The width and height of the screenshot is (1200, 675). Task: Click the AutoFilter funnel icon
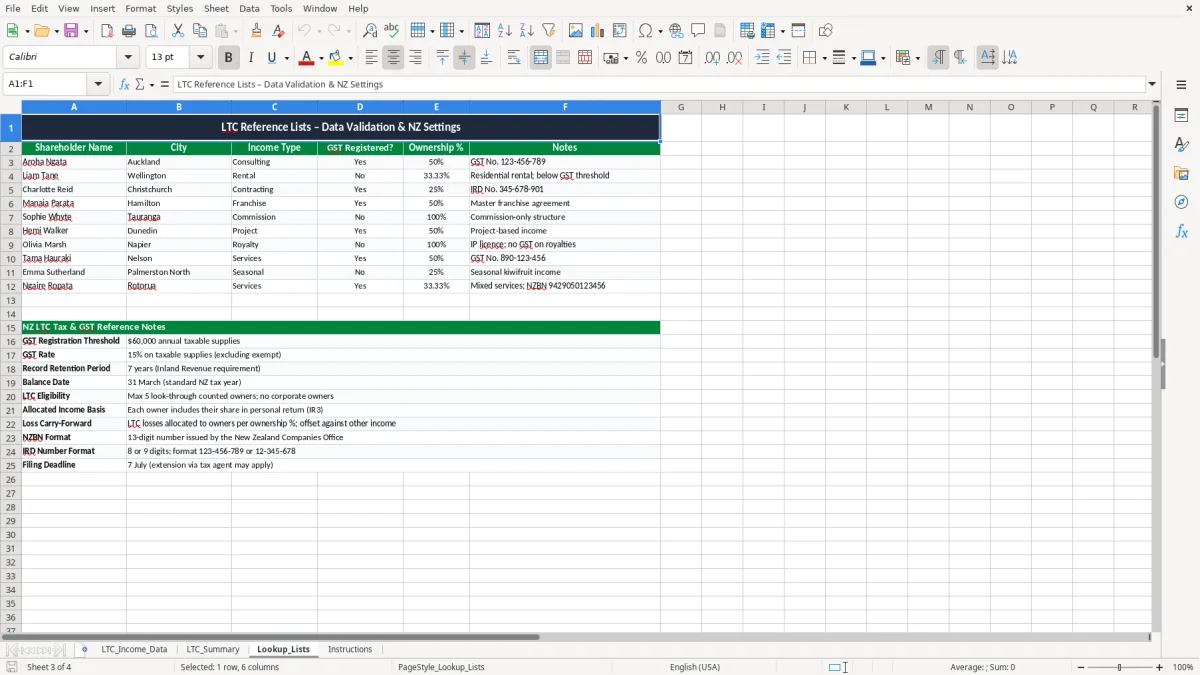[549, 31]
